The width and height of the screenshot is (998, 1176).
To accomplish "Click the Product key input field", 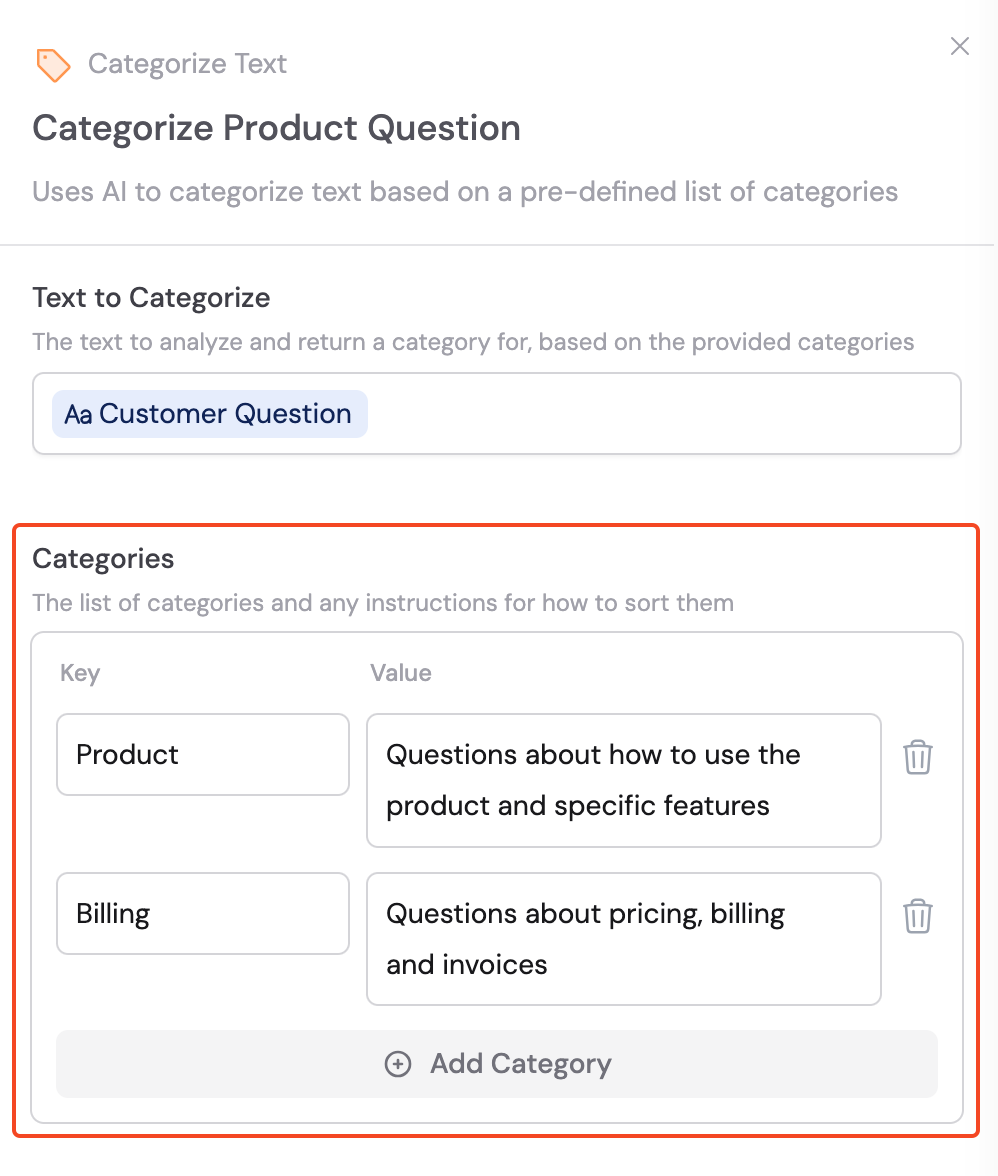I will click(x=202, y=754).
